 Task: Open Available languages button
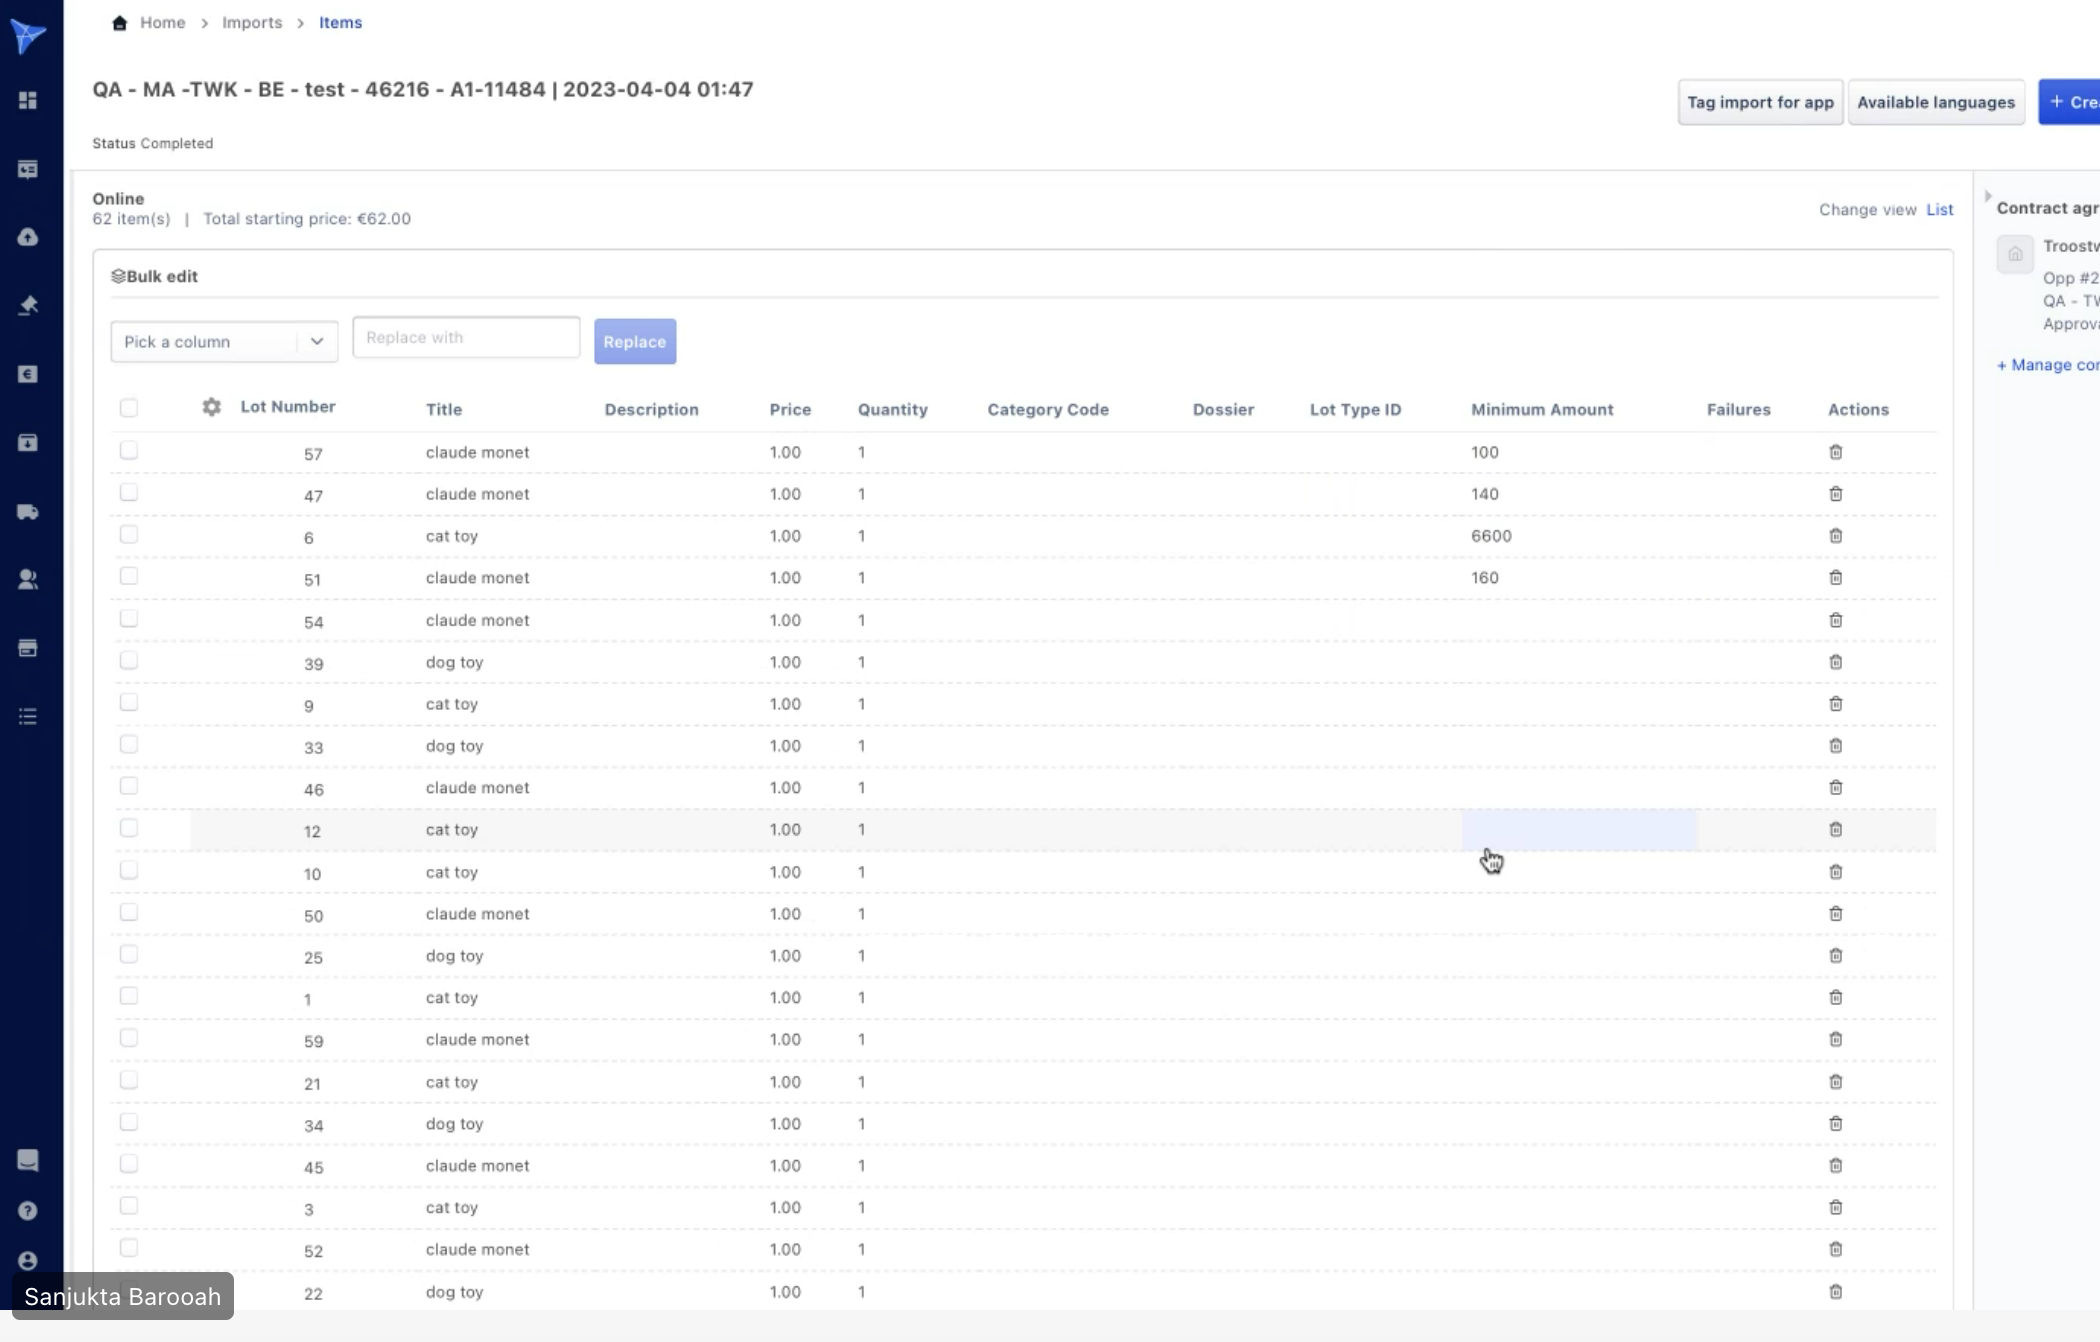click(x=1935, y=102)
